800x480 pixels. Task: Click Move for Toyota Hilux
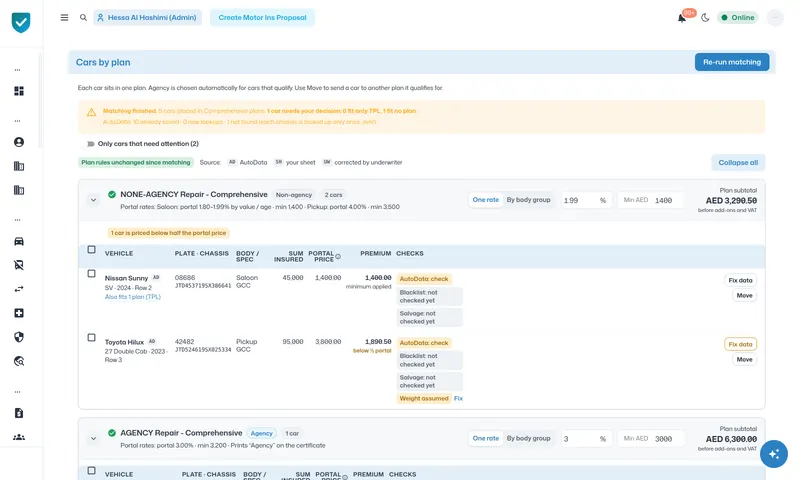[744, 360]
